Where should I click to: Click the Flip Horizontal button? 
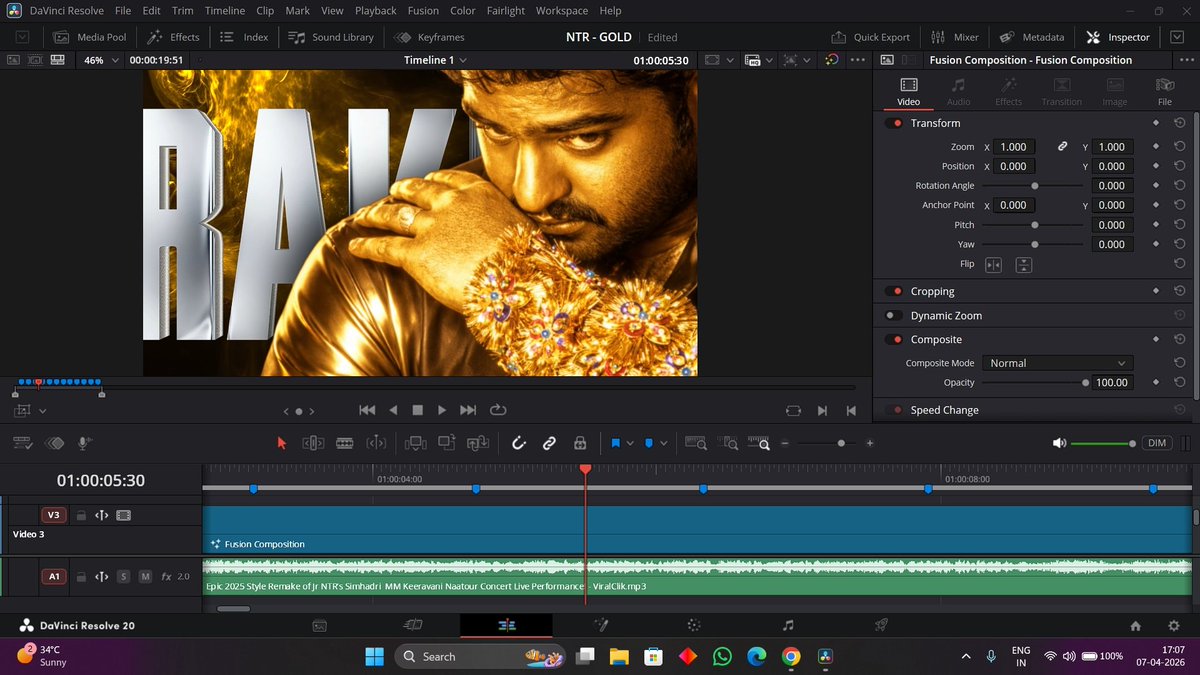pyautogui.click(x=993, y=265)
